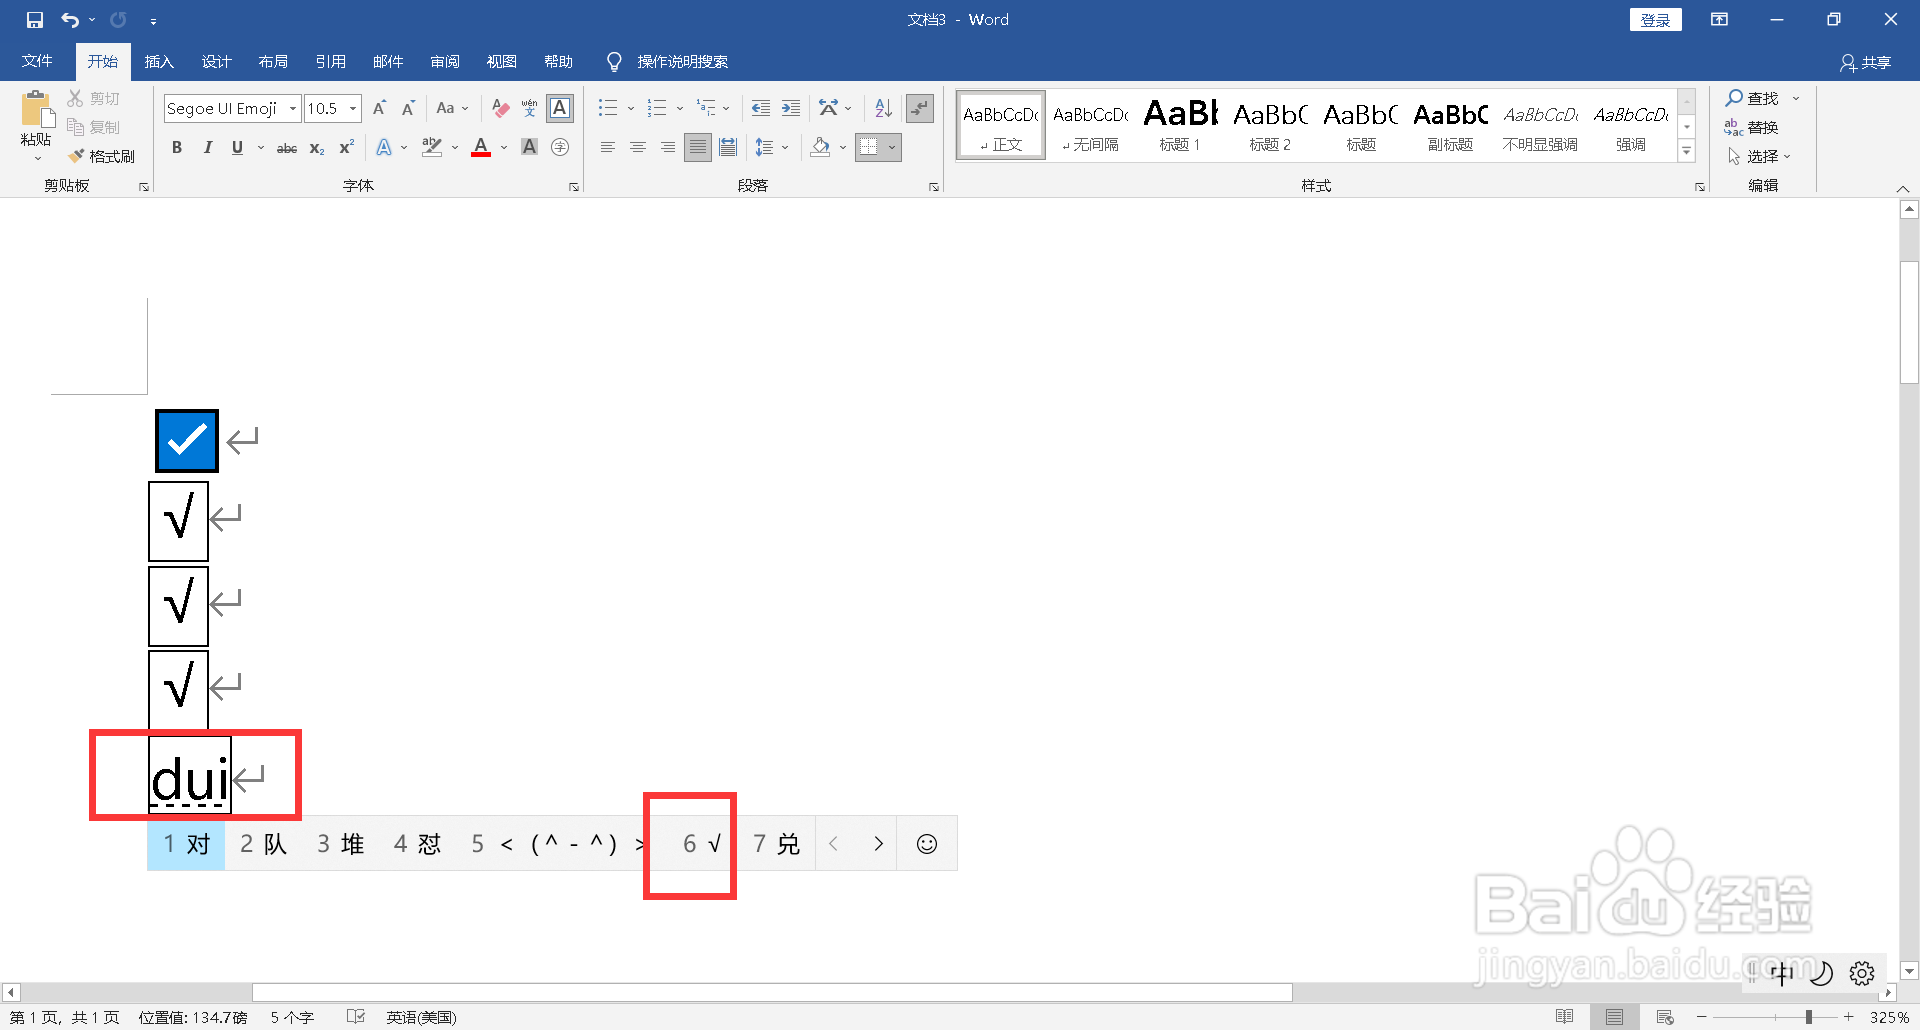Open the IME emoji panel
Image resolution: width=1920 pixels, height=1030 pixels.
pyautogui.click(x=927, y=844)
